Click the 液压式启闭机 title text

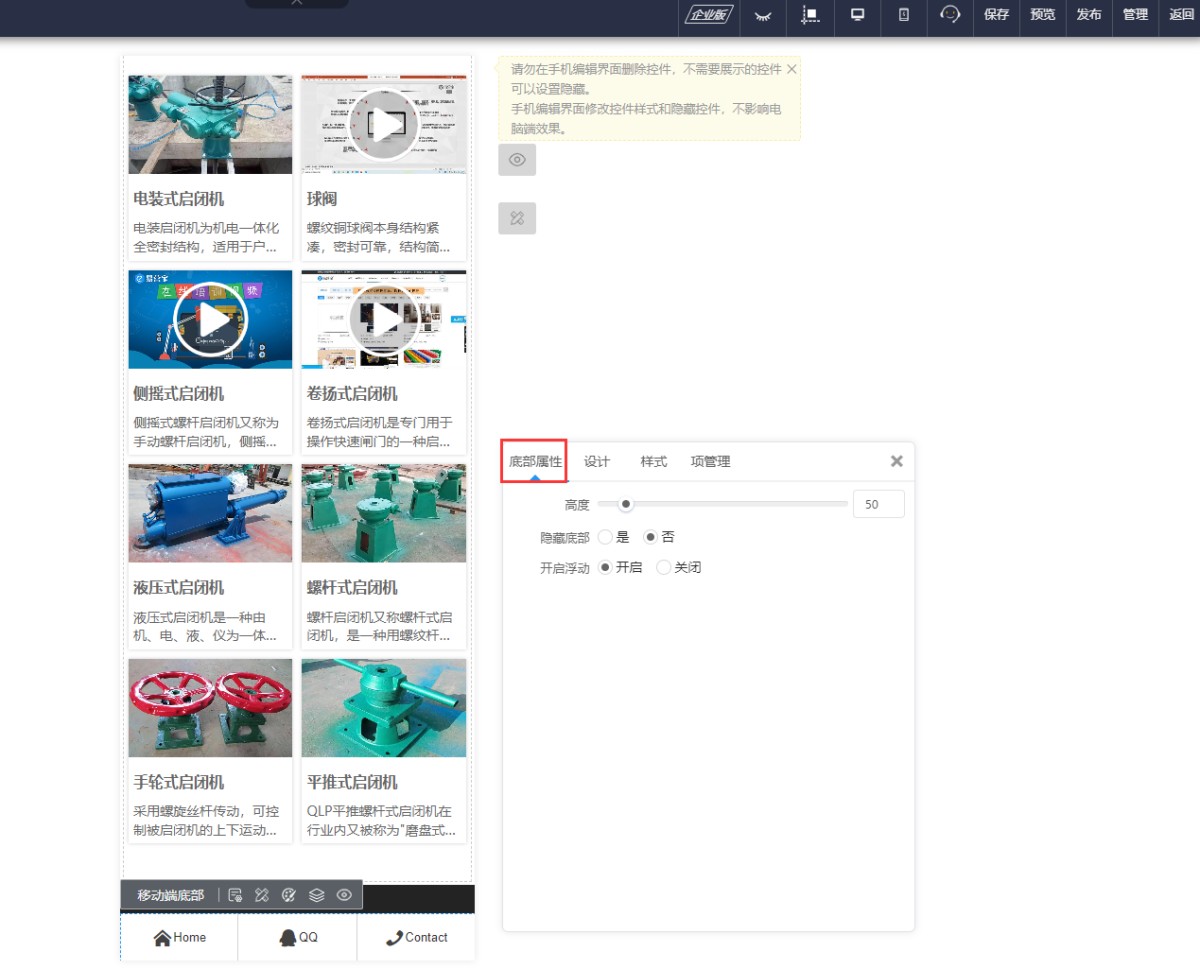(x=179, y=588)
